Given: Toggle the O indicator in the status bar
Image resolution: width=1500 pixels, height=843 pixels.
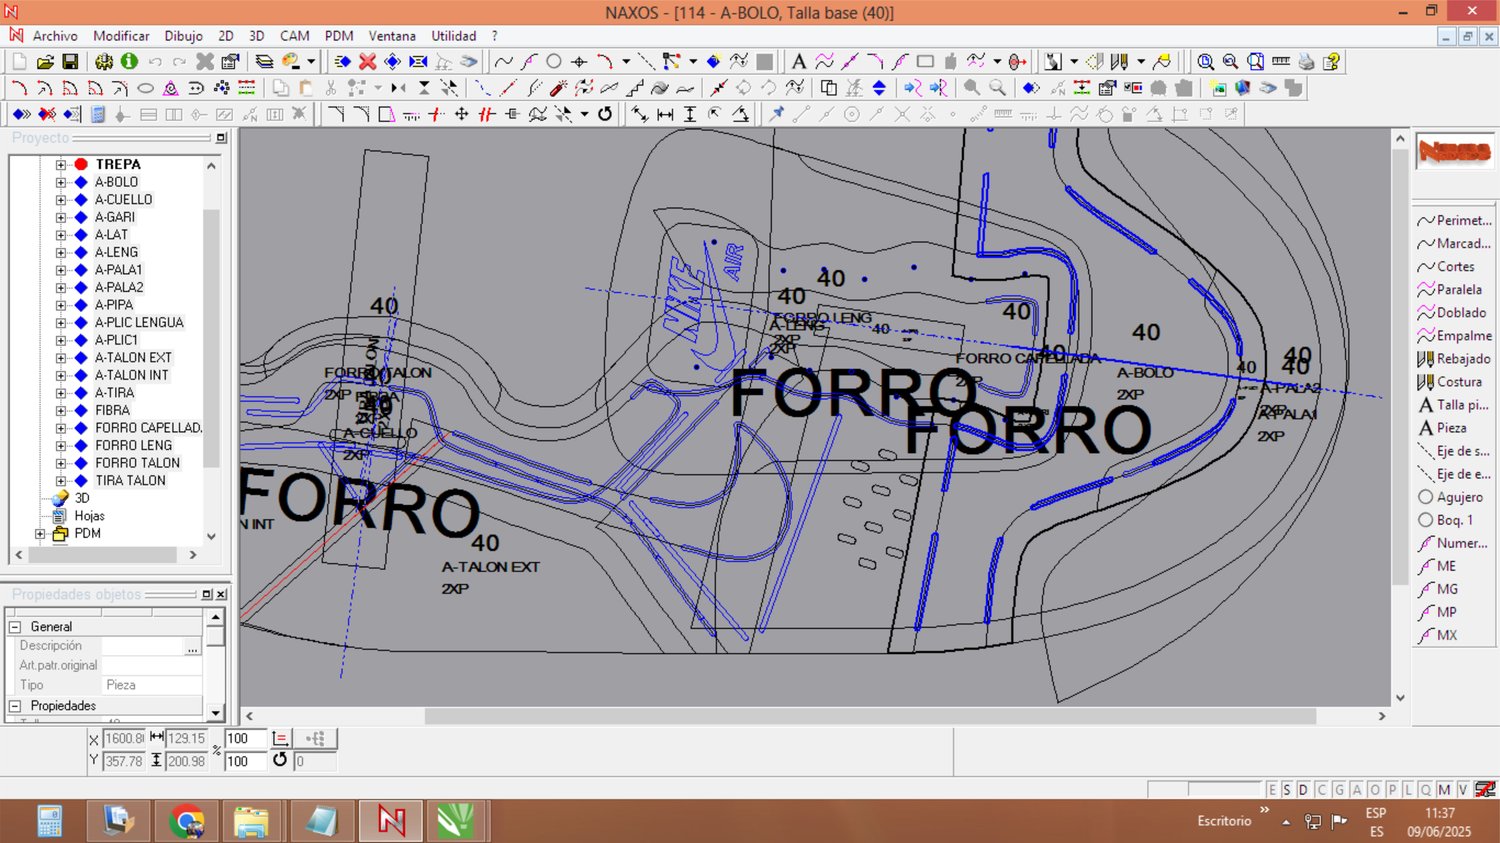Looking at the screenshot, I should coord(1374,790).
